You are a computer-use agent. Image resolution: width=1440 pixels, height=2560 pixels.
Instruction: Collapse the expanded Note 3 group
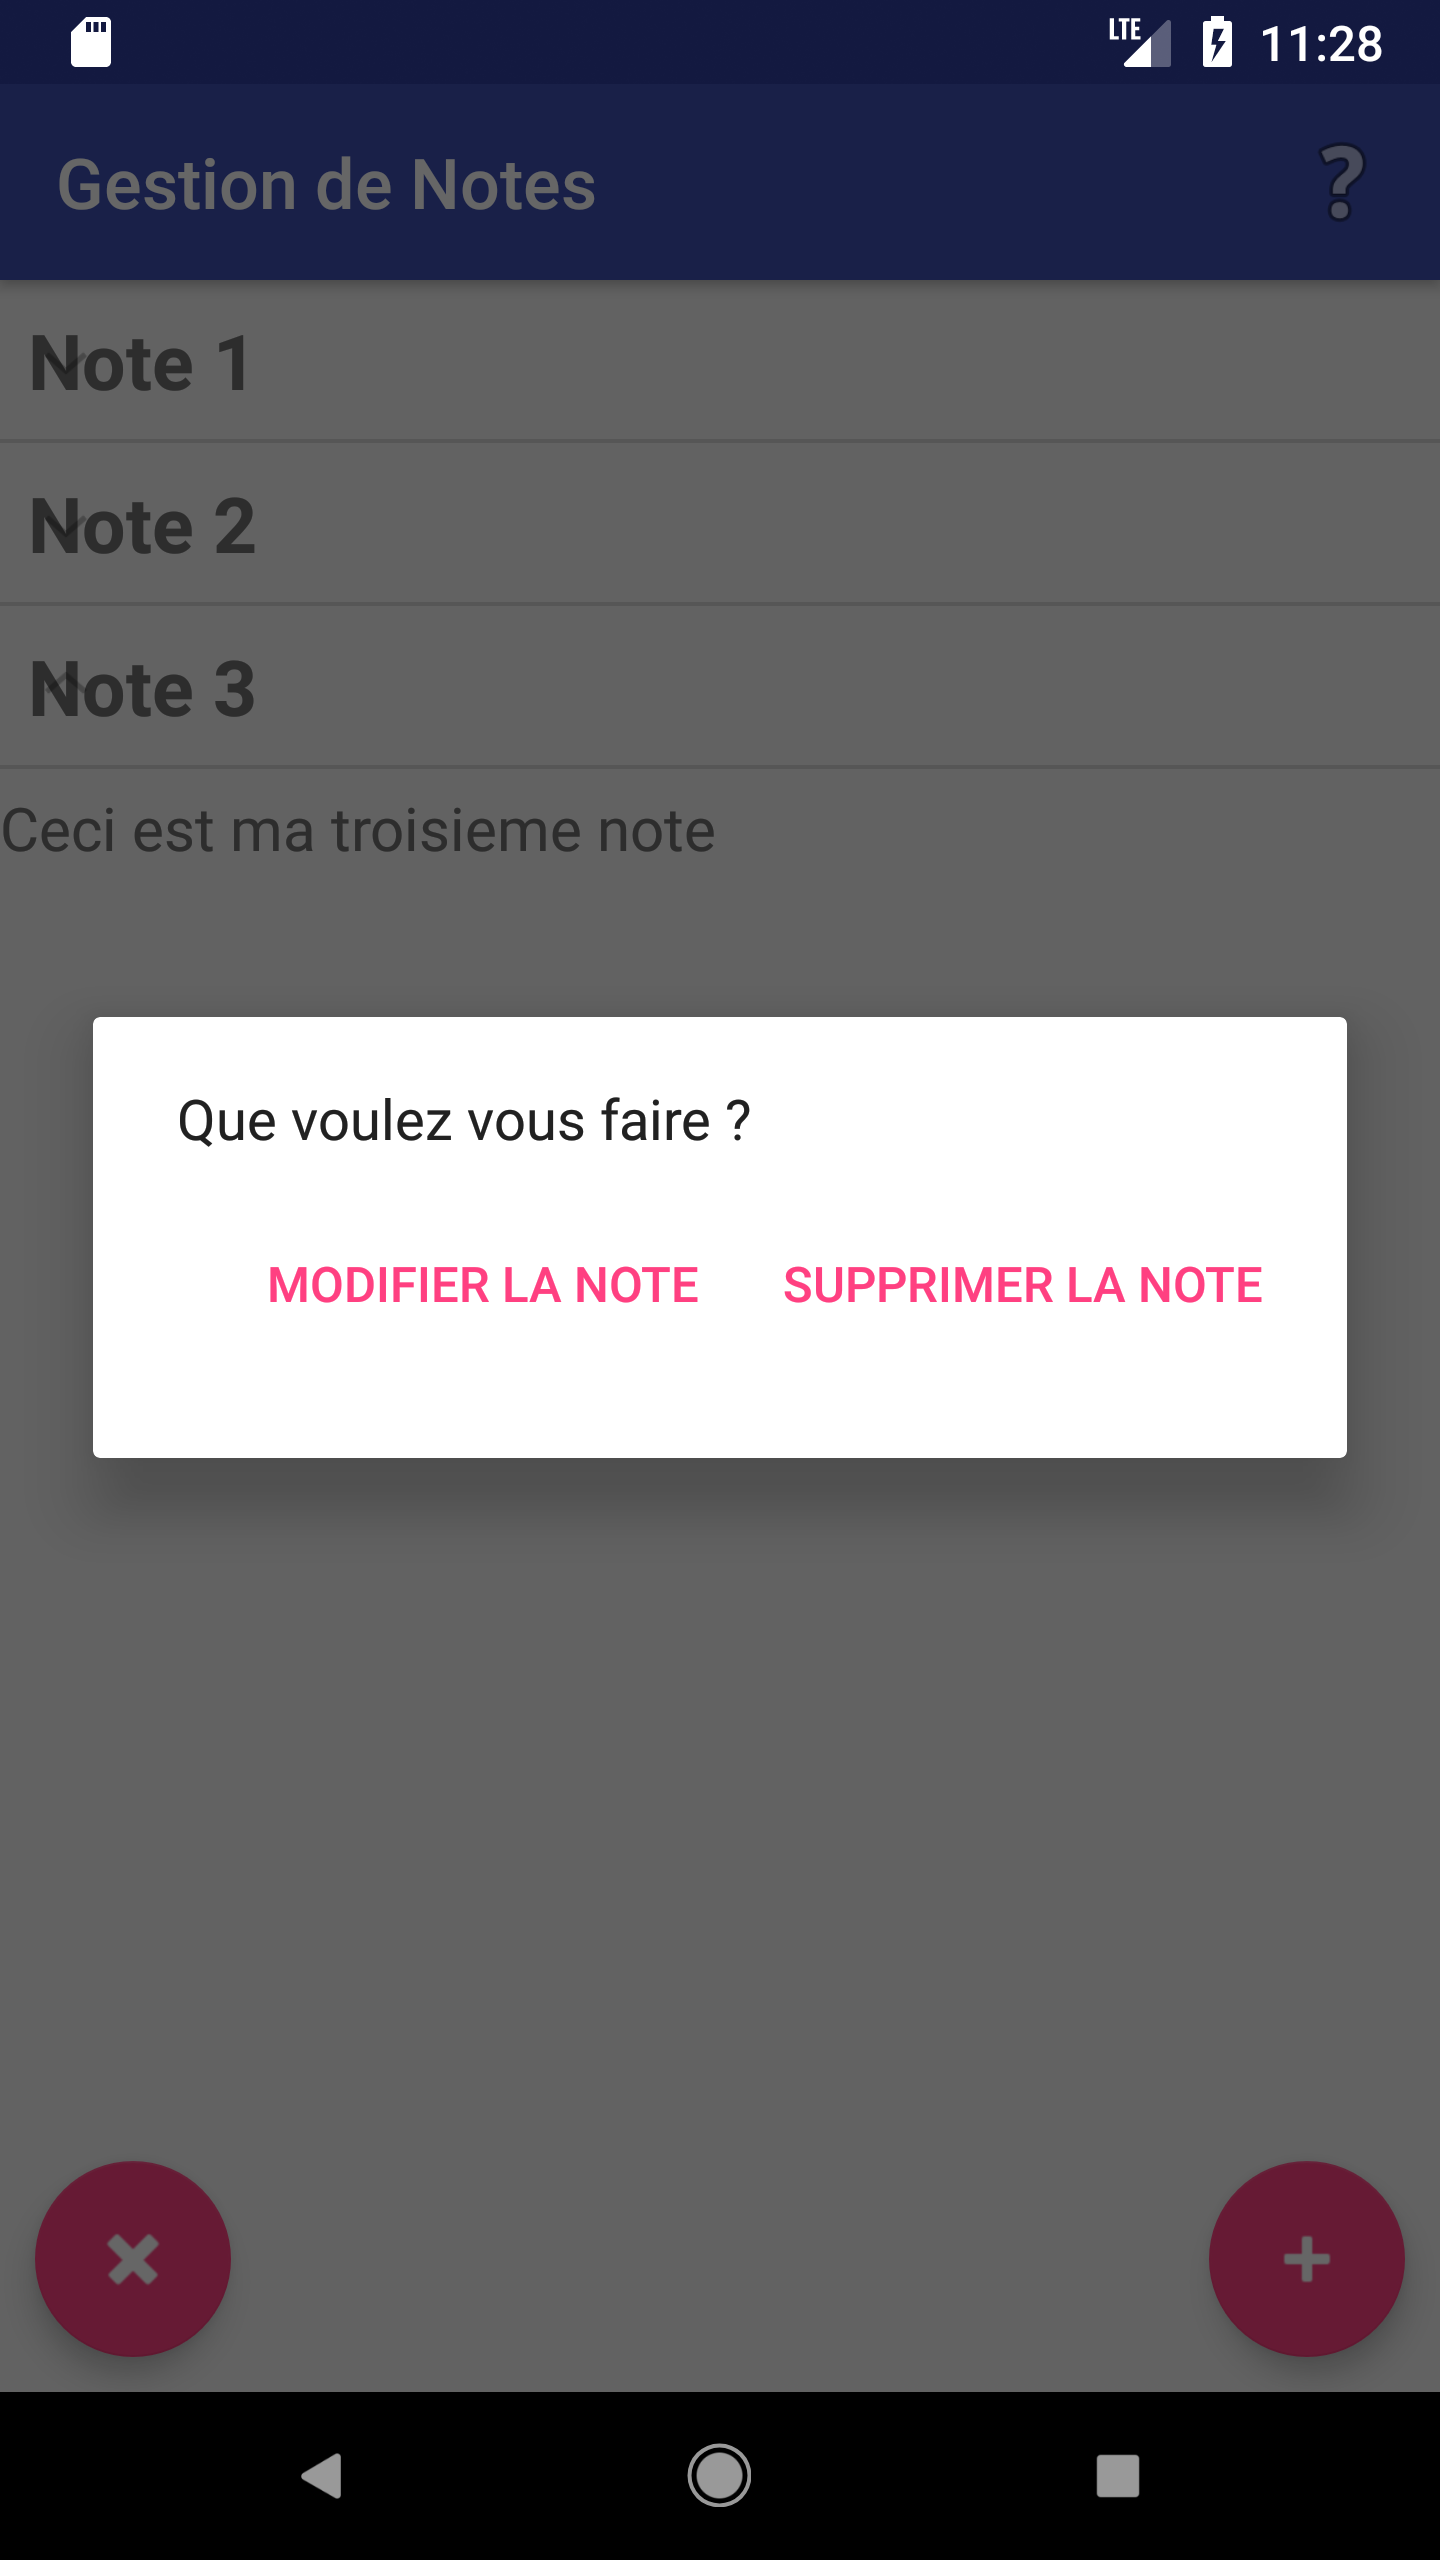pyautogui.click(x=720, y=688)
